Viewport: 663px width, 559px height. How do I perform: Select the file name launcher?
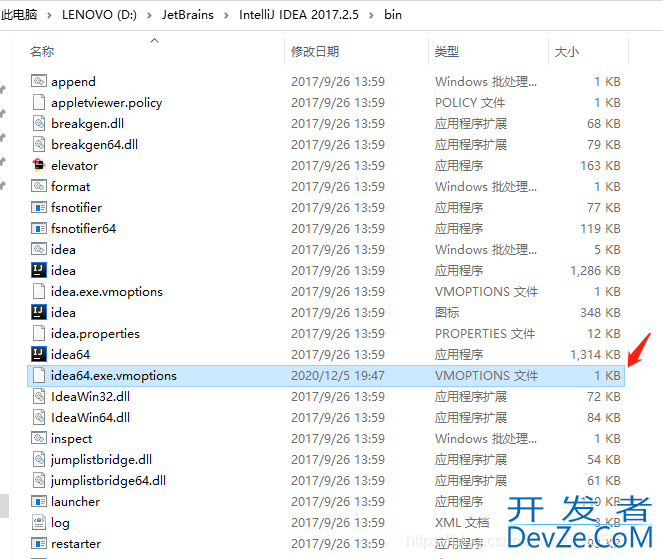(x=75, y=501)
